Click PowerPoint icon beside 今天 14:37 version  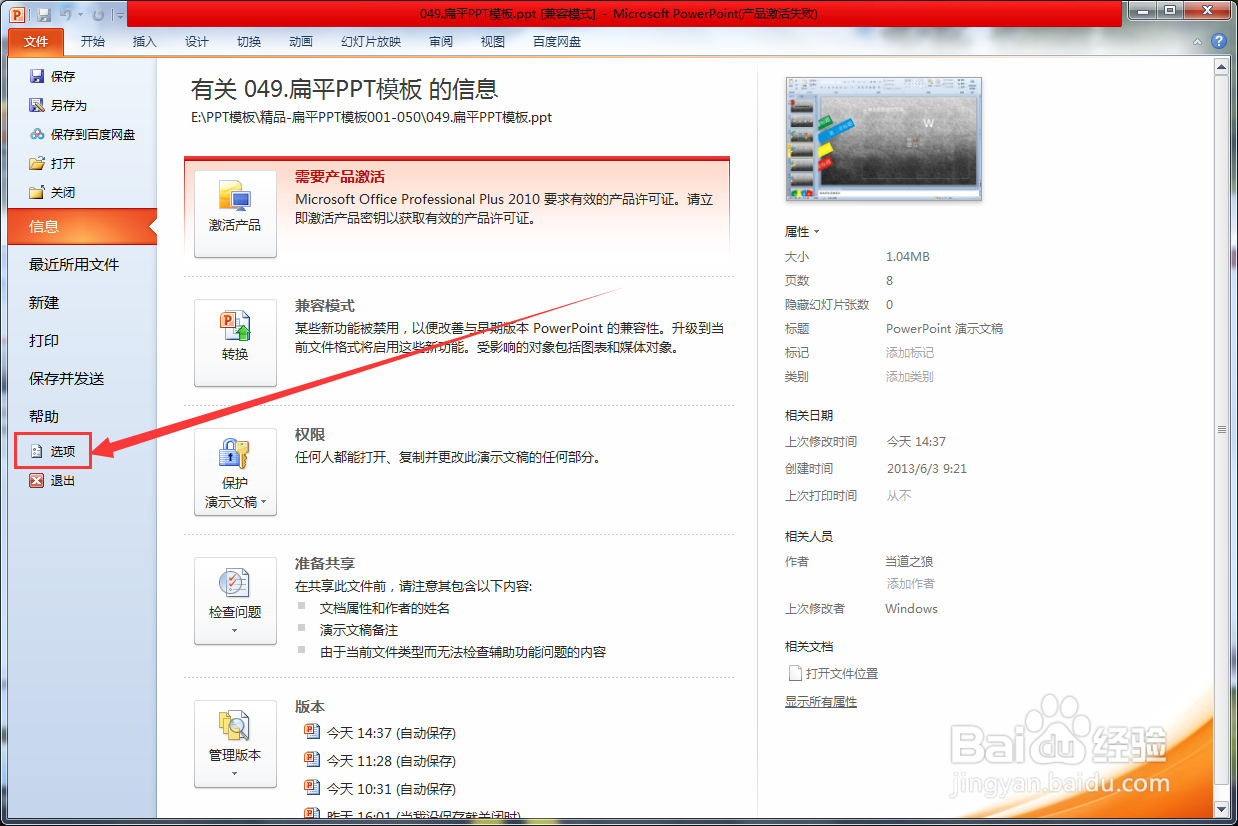(311, 732)
